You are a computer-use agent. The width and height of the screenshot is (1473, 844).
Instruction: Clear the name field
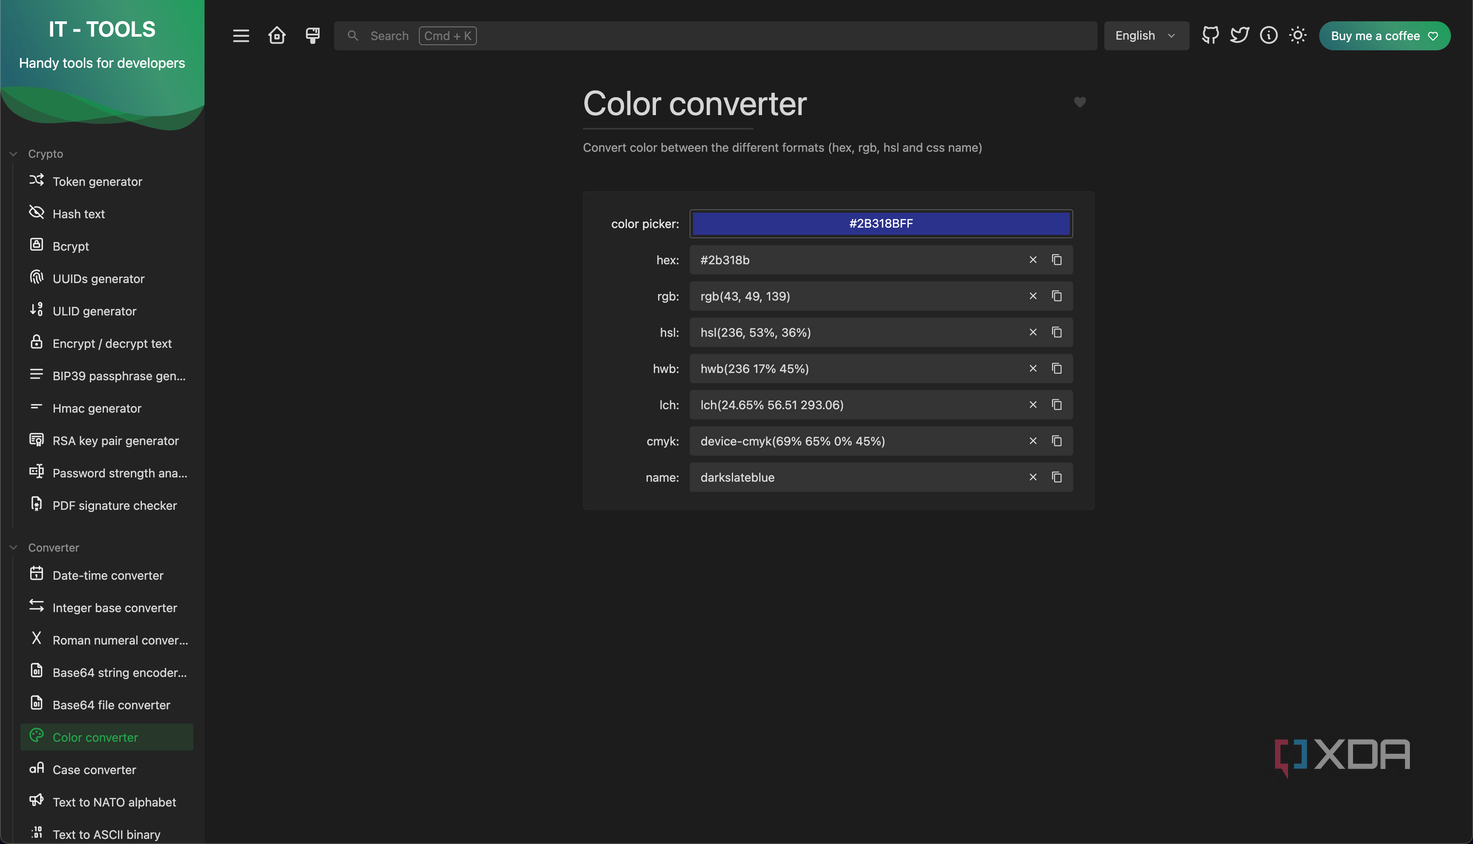coord(1033,478)
